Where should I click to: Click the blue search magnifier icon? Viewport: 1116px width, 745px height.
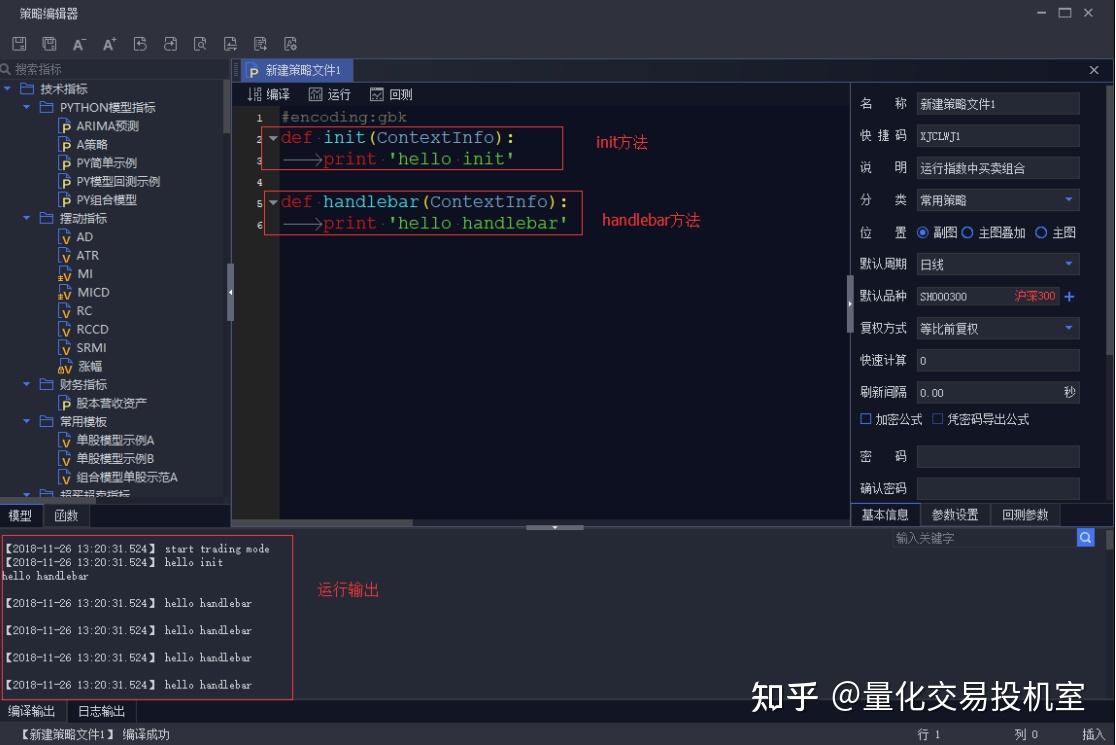click(x=1085, y=537)
